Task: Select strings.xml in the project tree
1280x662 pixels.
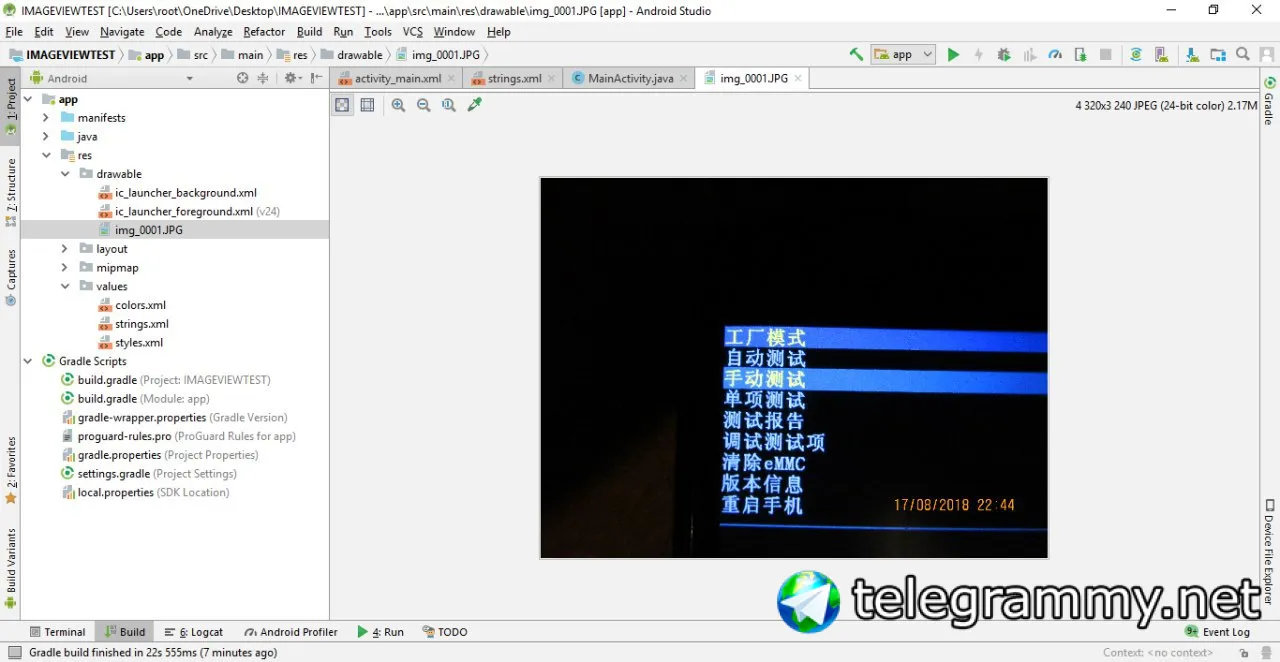Action: [142, 324]
